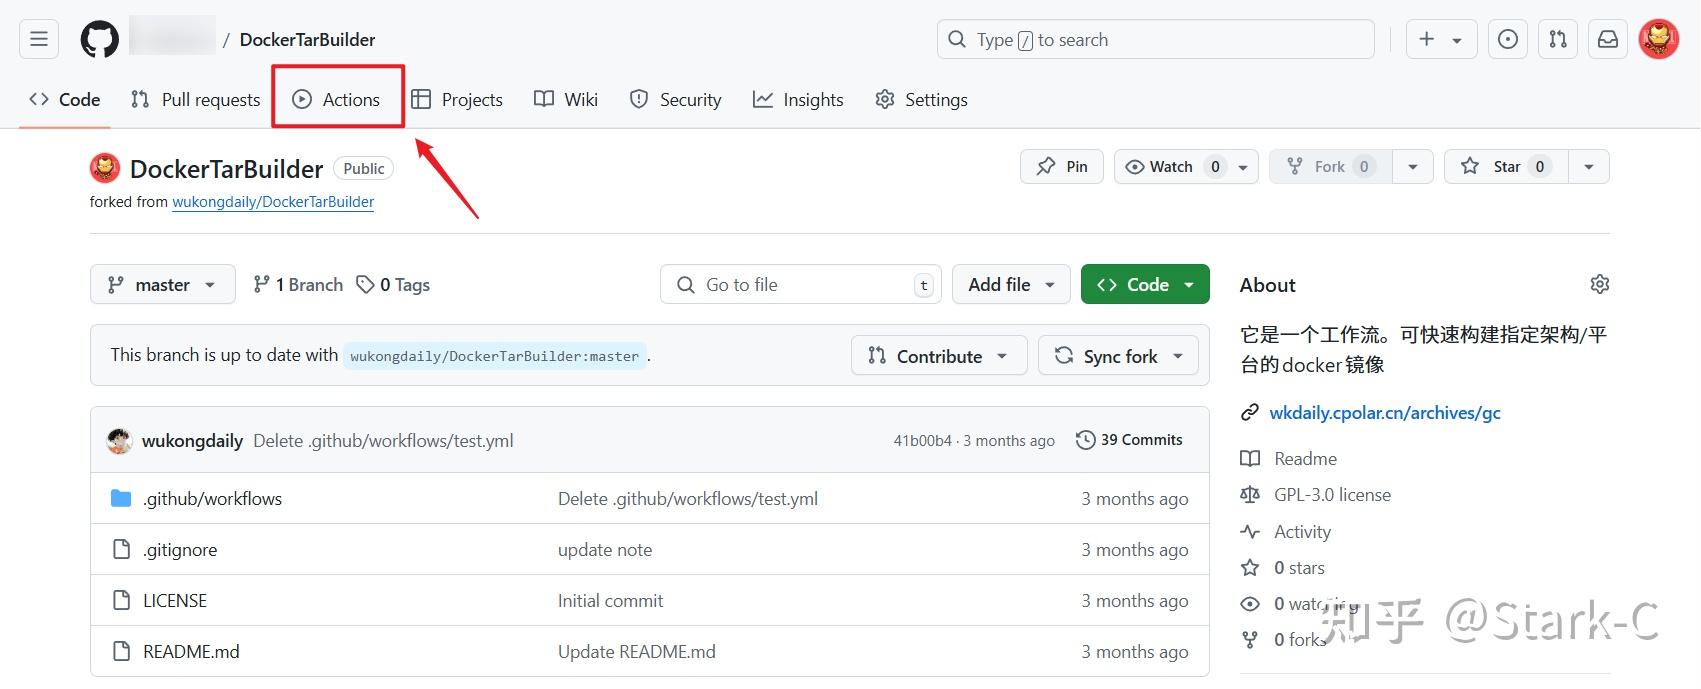
Task: Open the .github/workflows folder
Action: pyautogui.click(x=212, y=499)
